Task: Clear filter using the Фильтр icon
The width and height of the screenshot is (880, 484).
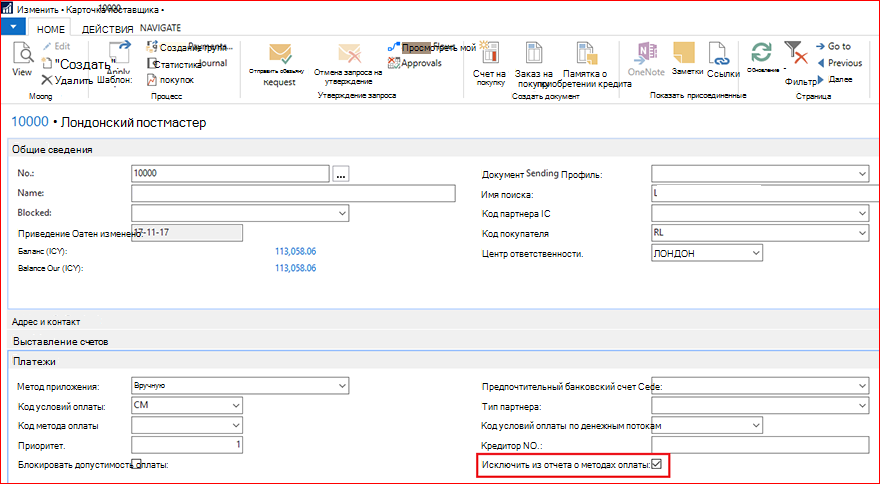Action: pos(796,52)
